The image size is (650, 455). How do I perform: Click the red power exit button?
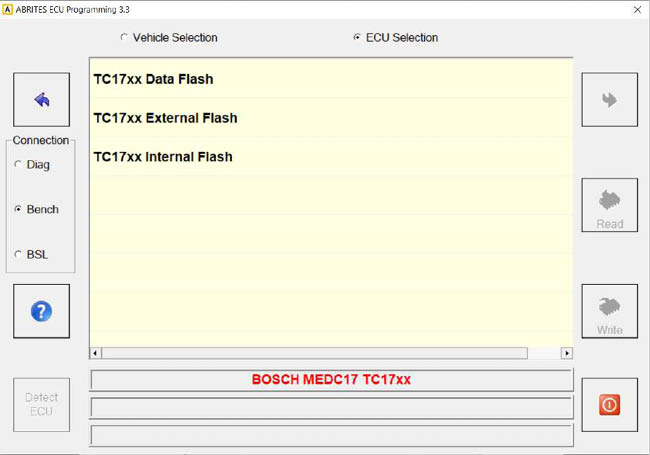click(609, 405)
